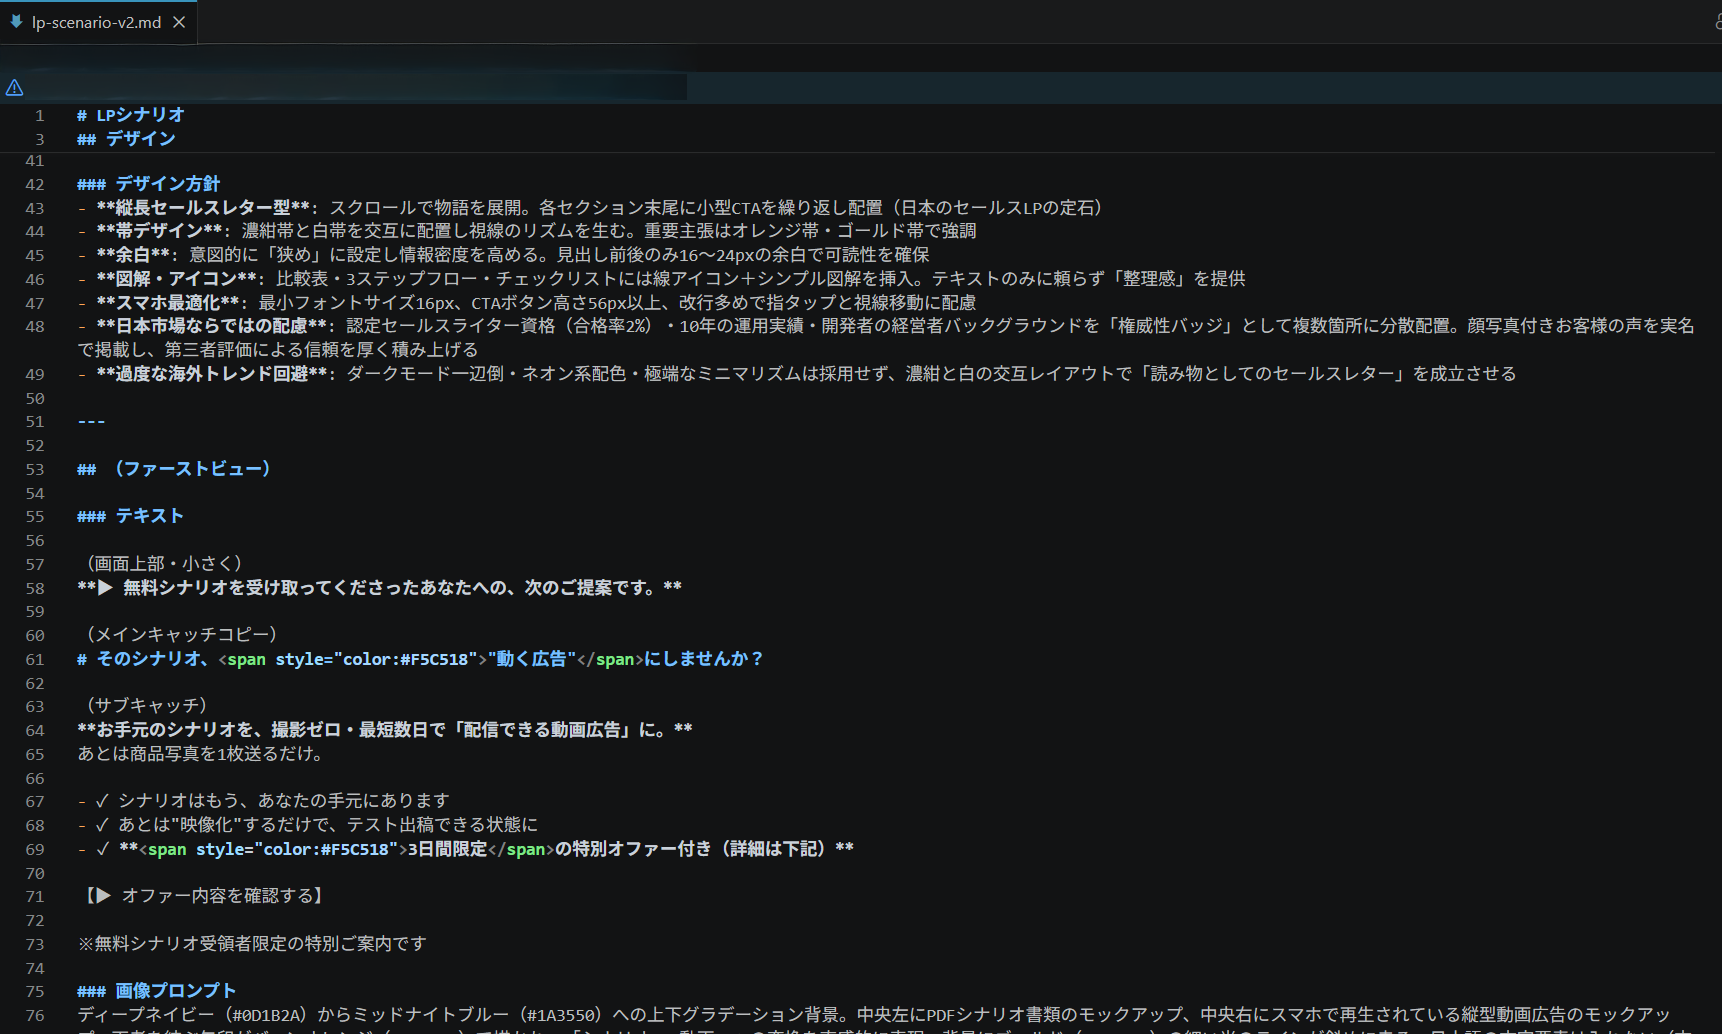Place cursor in heading '### 画像プロンプト'
The height and width of the screenshot is (1034, 1722).
pos(156,991)
